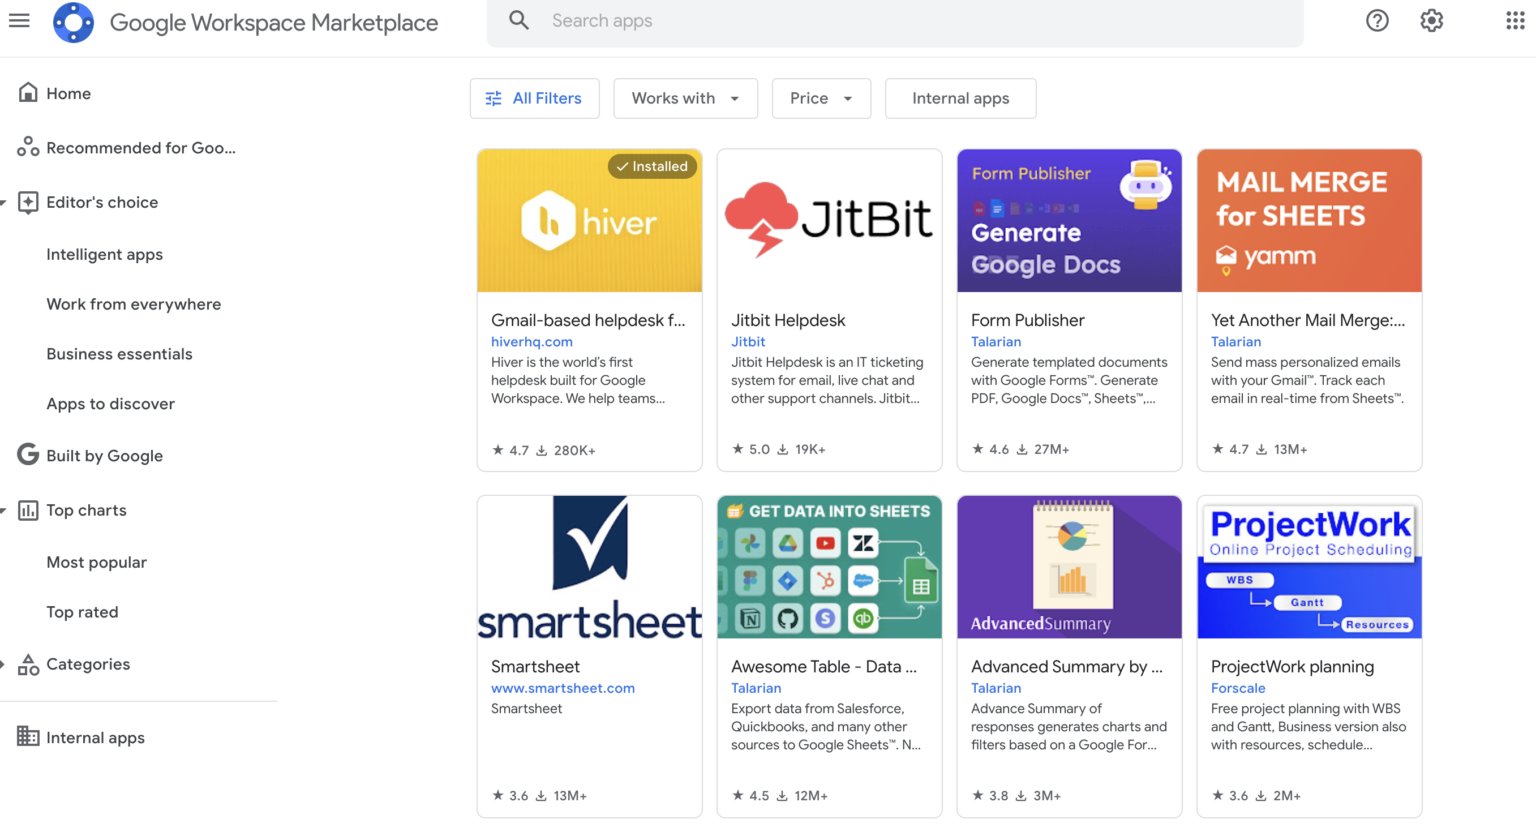Select the Home icon in the sidebar

28,91
